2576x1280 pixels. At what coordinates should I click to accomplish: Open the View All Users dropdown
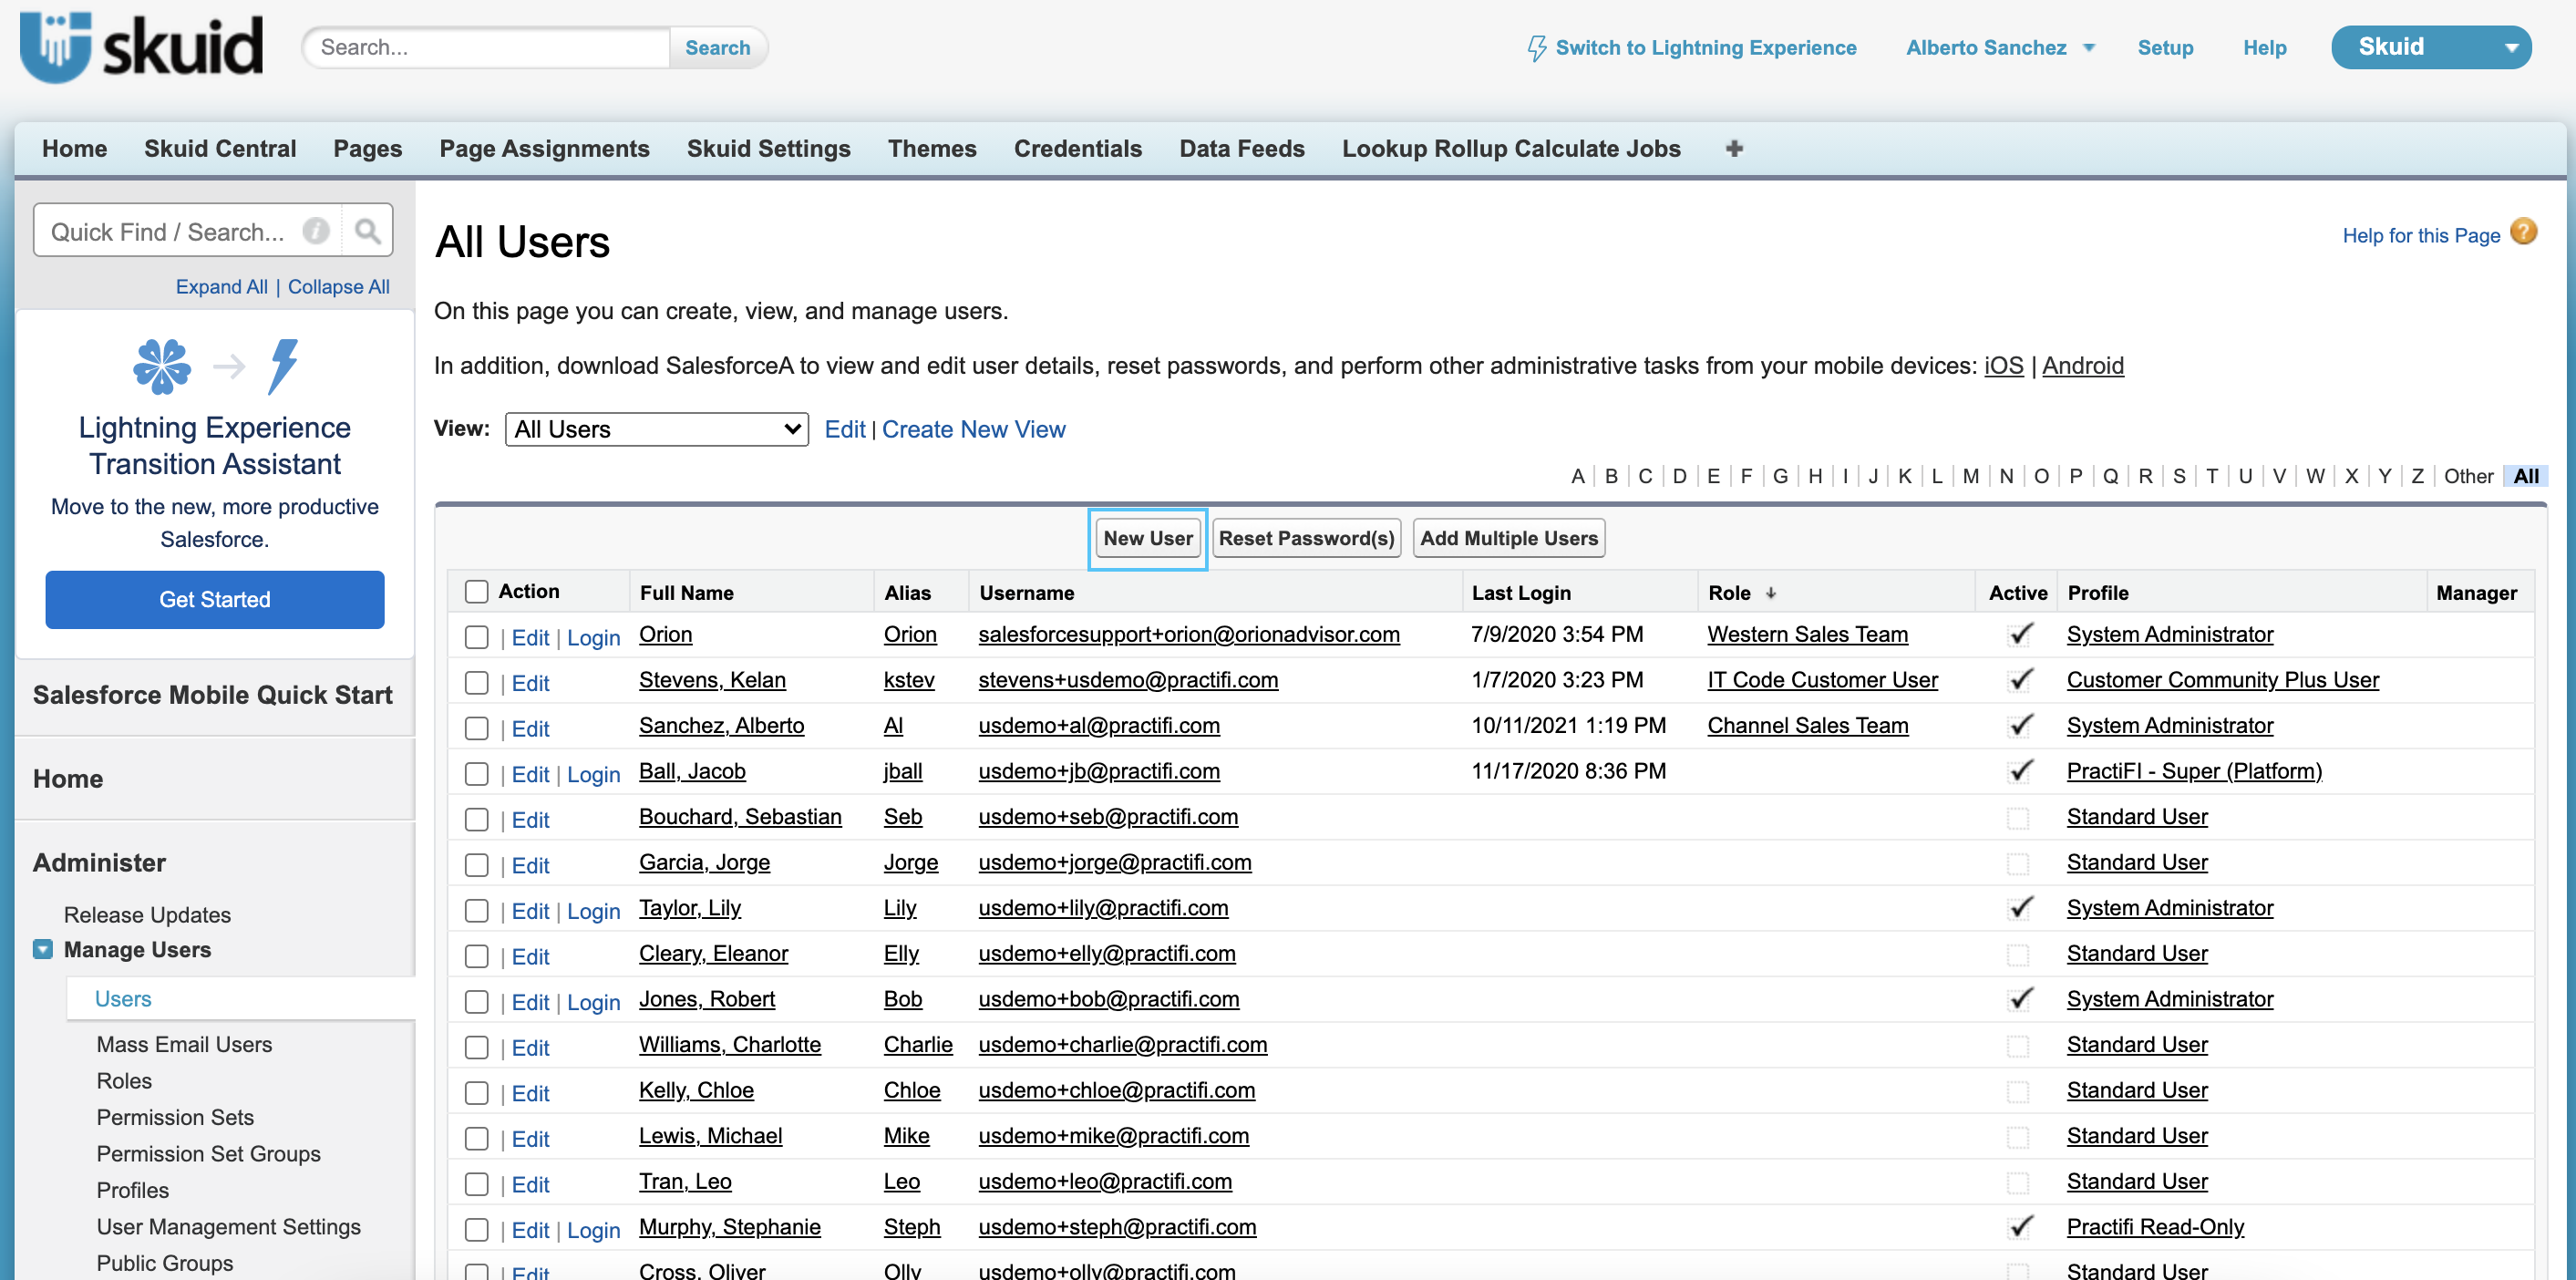(x=656, y=429)
